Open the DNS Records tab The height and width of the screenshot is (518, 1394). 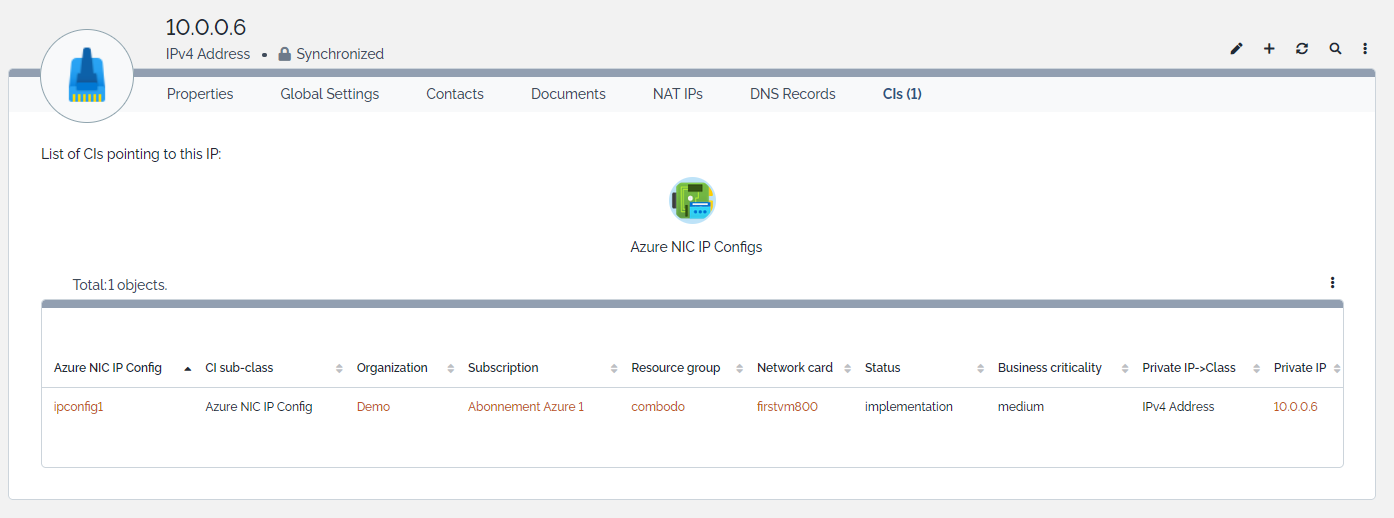(792, 94)
